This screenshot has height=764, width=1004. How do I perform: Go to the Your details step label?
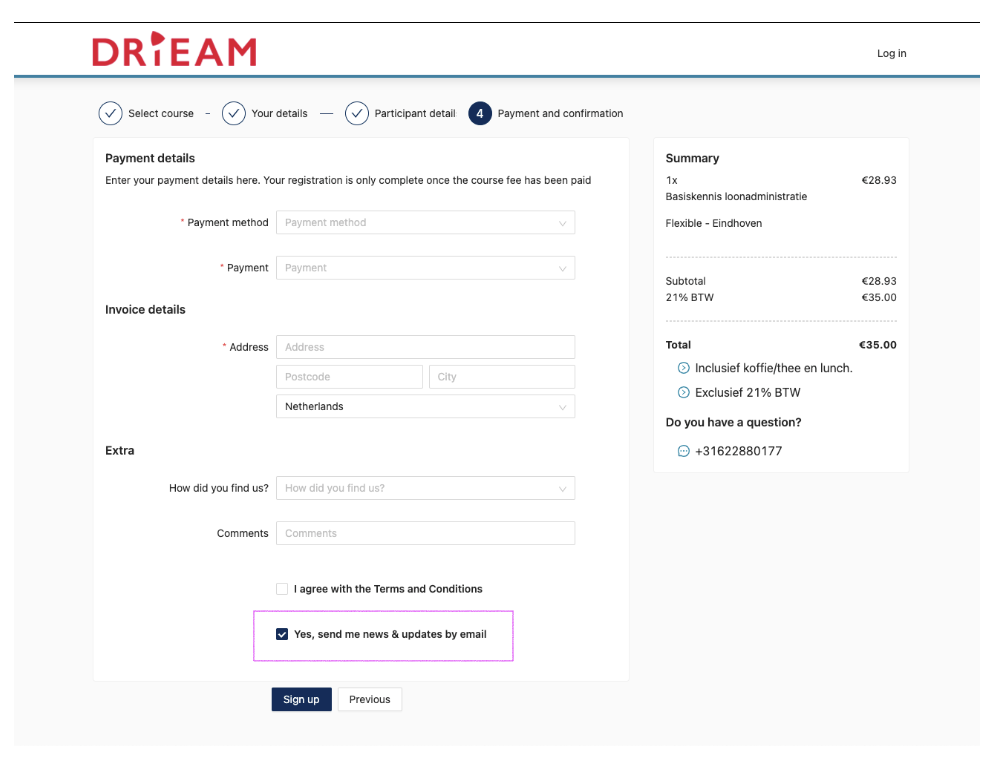tap(279, 113)
